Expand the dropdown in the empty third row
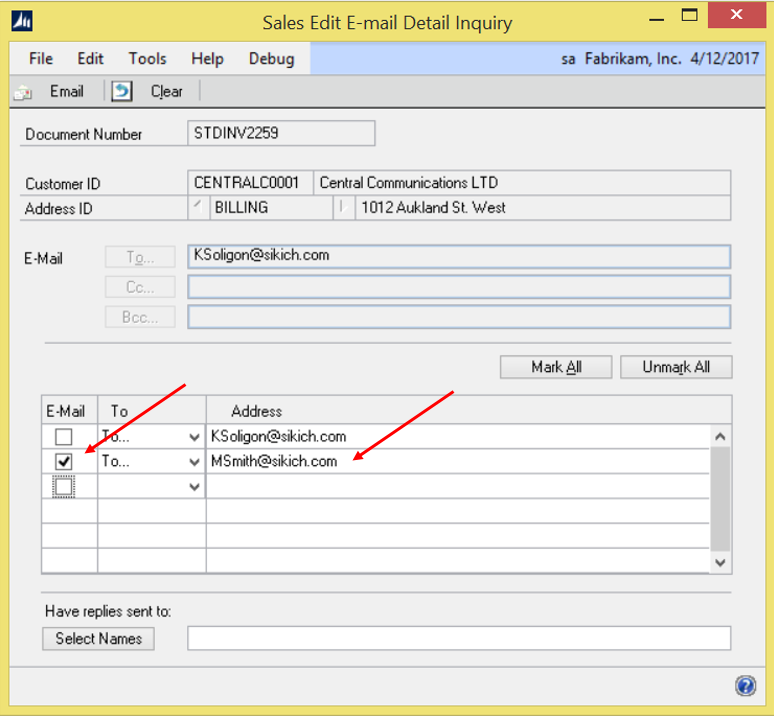774x716 pixels. coord(193,486)
